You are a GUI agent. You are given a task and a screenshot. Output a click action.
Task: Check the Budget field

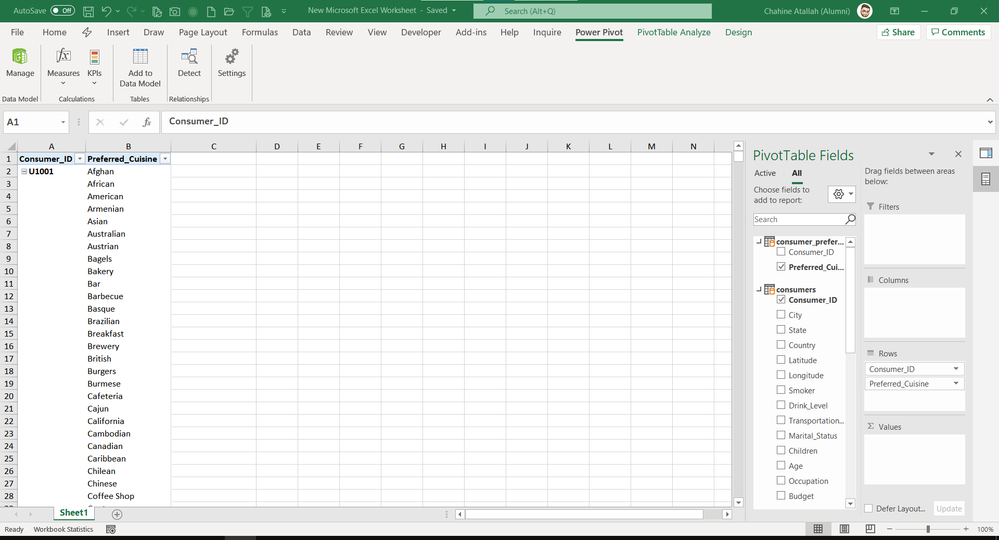pos(781,495)
